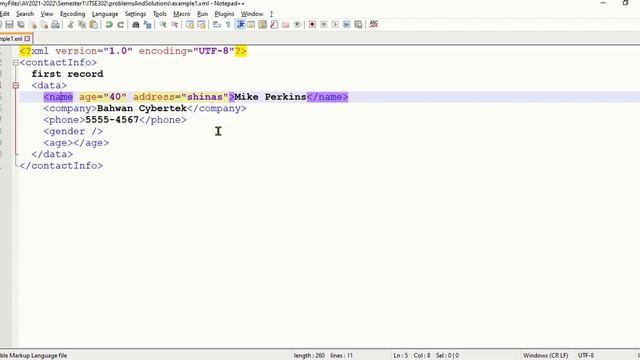This screenshot has height=360, width=640.
Task: Select the example1.xml document tab
Action: [x=11, y=39]
